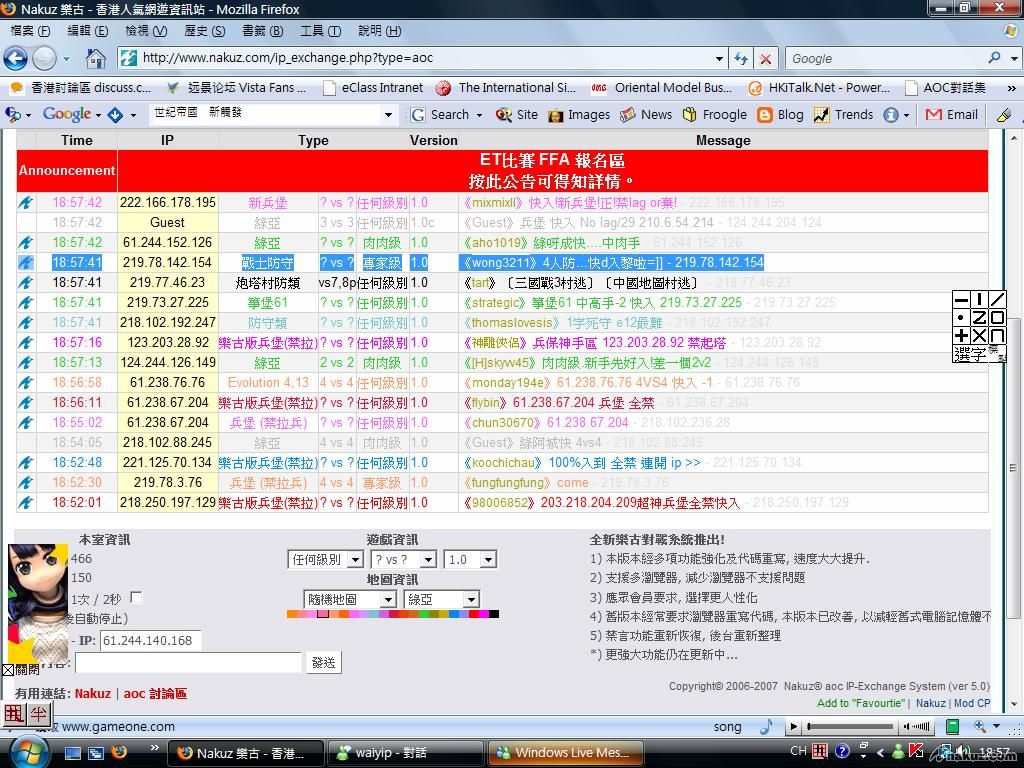Click the full-width IME toggle character button

point(14,714)
